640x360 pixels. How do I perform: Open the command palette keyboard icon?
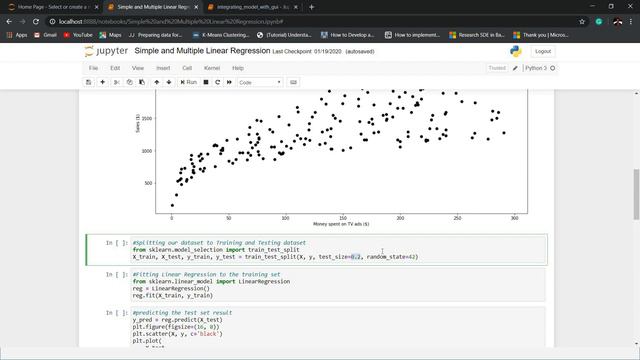coord(293,82)
